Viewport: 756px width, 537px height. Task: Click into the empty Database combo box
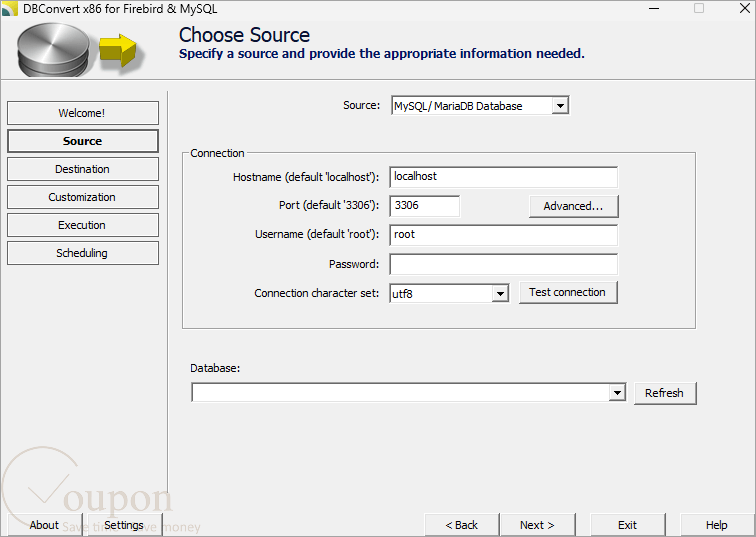408,393
